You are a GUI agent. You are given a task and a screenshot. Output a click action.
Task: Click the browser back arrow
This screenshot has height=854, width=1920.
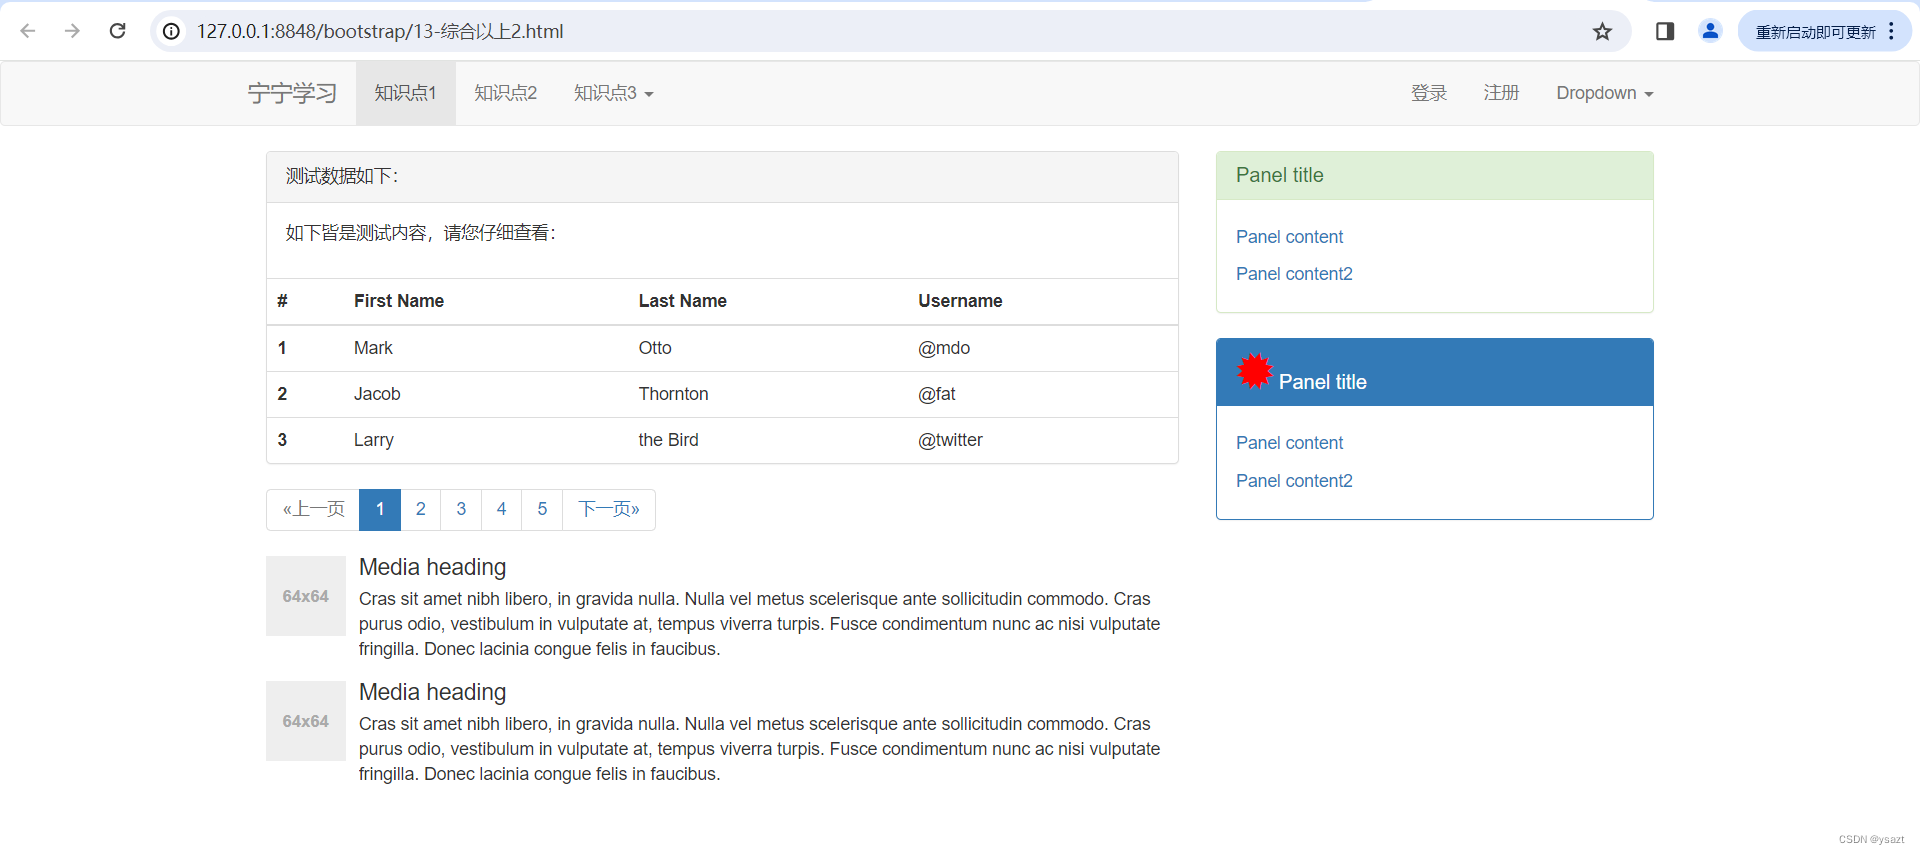click(x=28, y=31)
